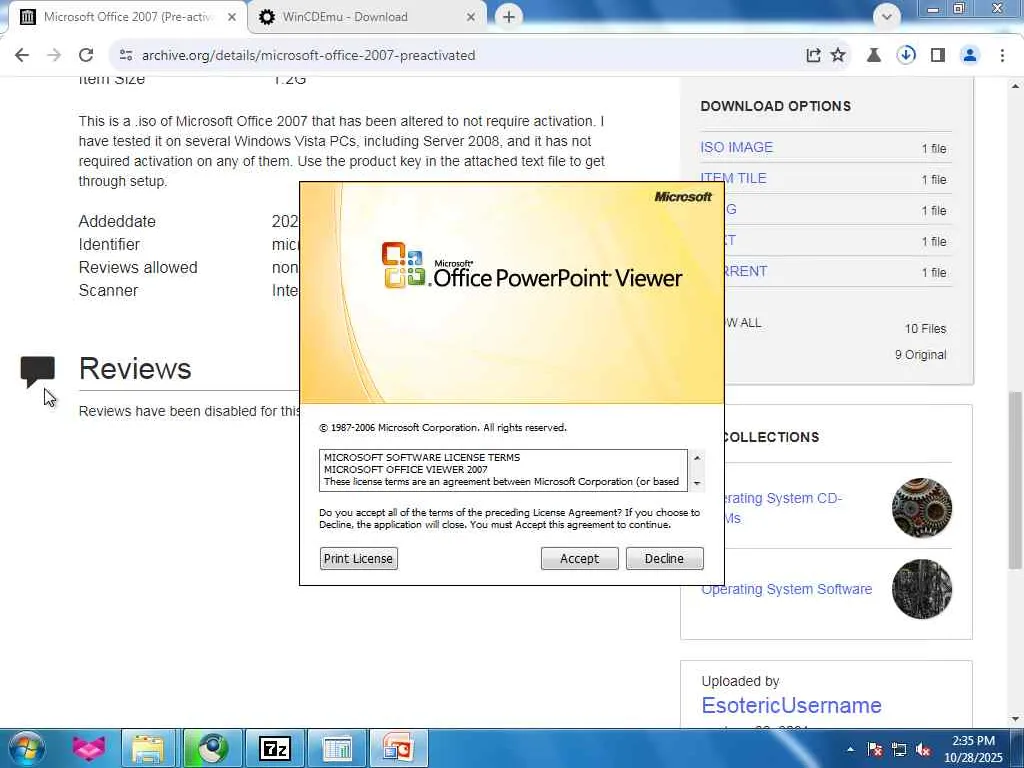
Task: Open a new browser tab
Action: (509, 17)
